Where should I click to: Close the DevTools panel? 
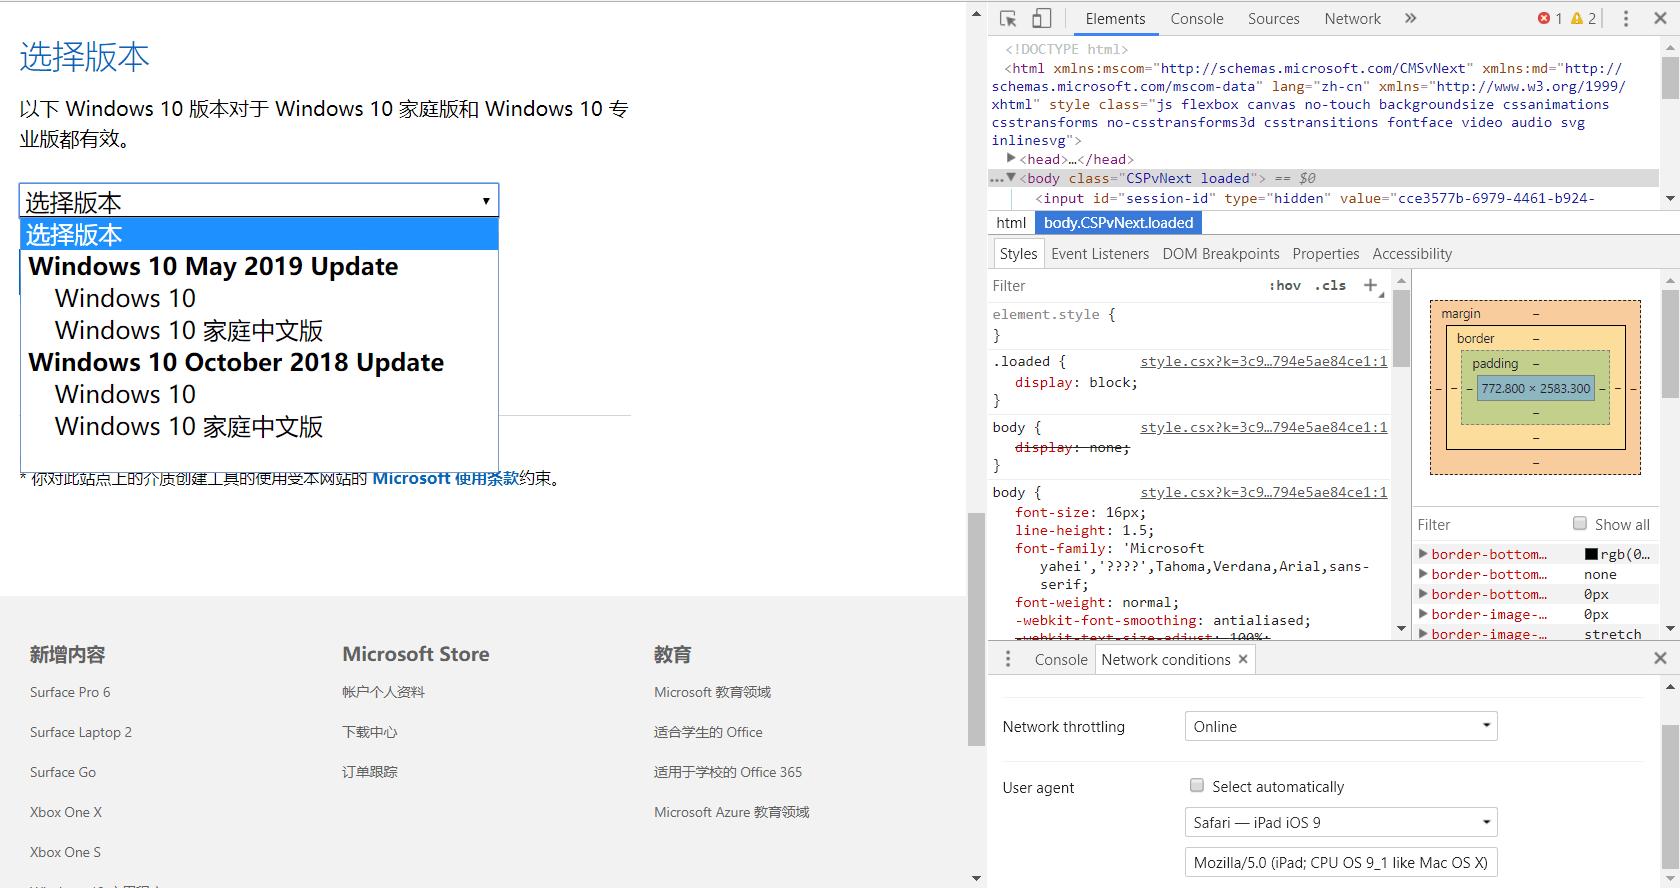(x=1660, y=18)
